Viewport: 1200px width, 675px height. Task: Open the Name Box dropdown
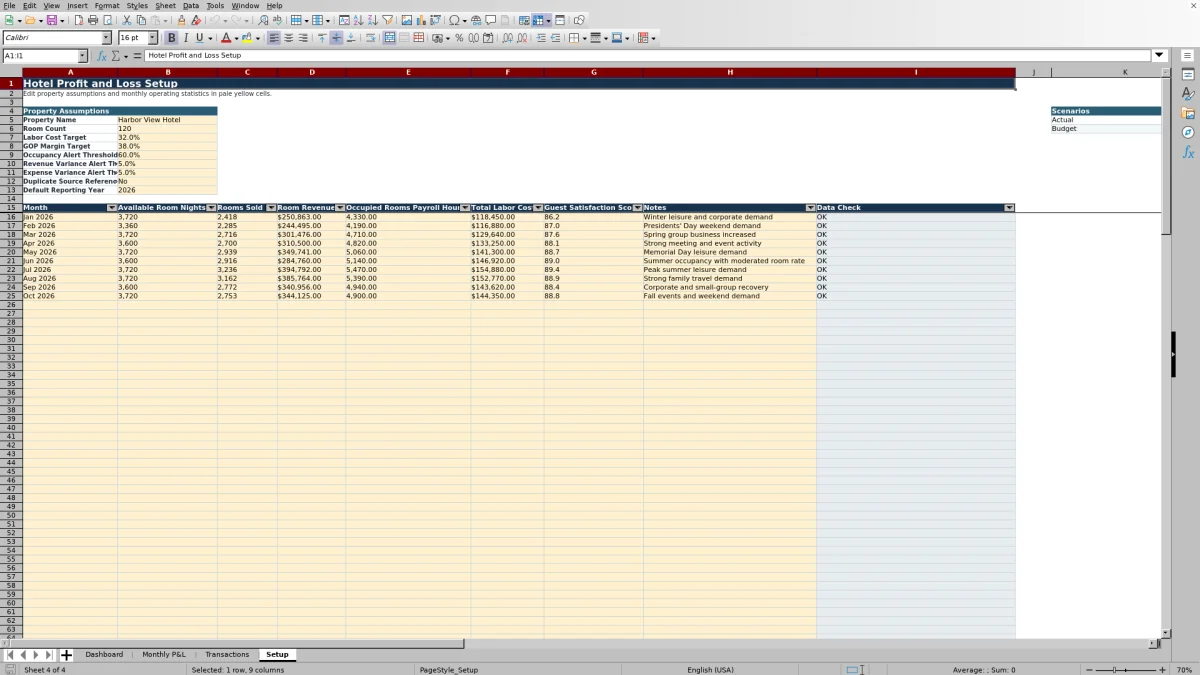(82, 56)
